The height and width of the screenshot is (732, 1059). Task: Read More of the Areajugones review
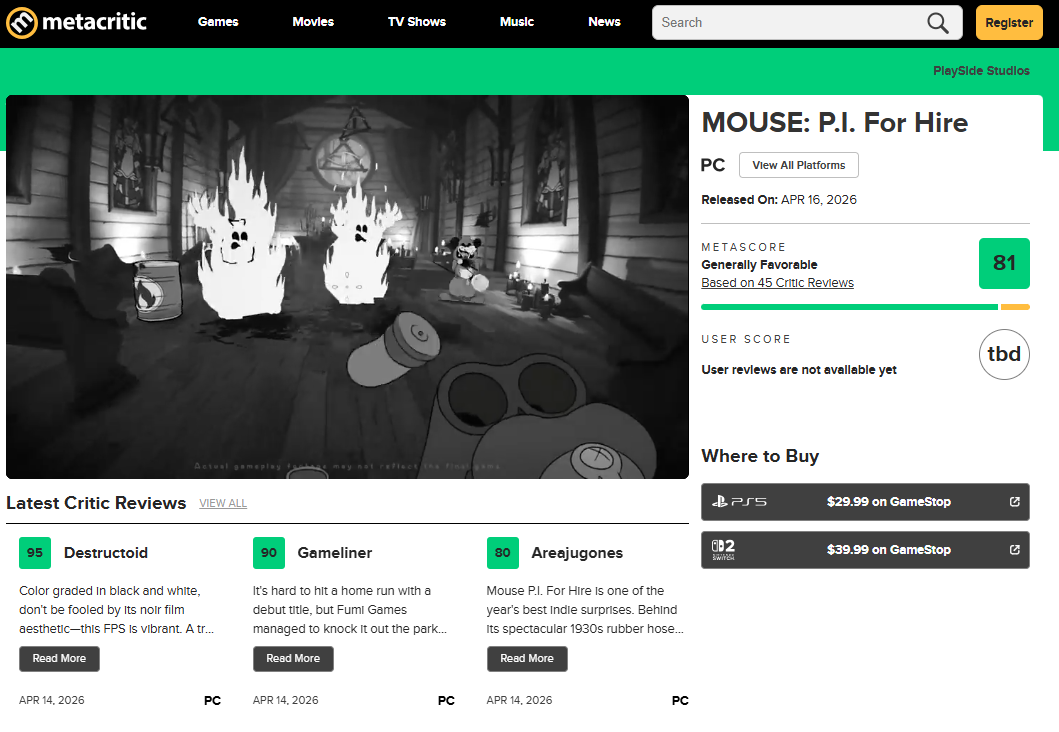point(527,658)
